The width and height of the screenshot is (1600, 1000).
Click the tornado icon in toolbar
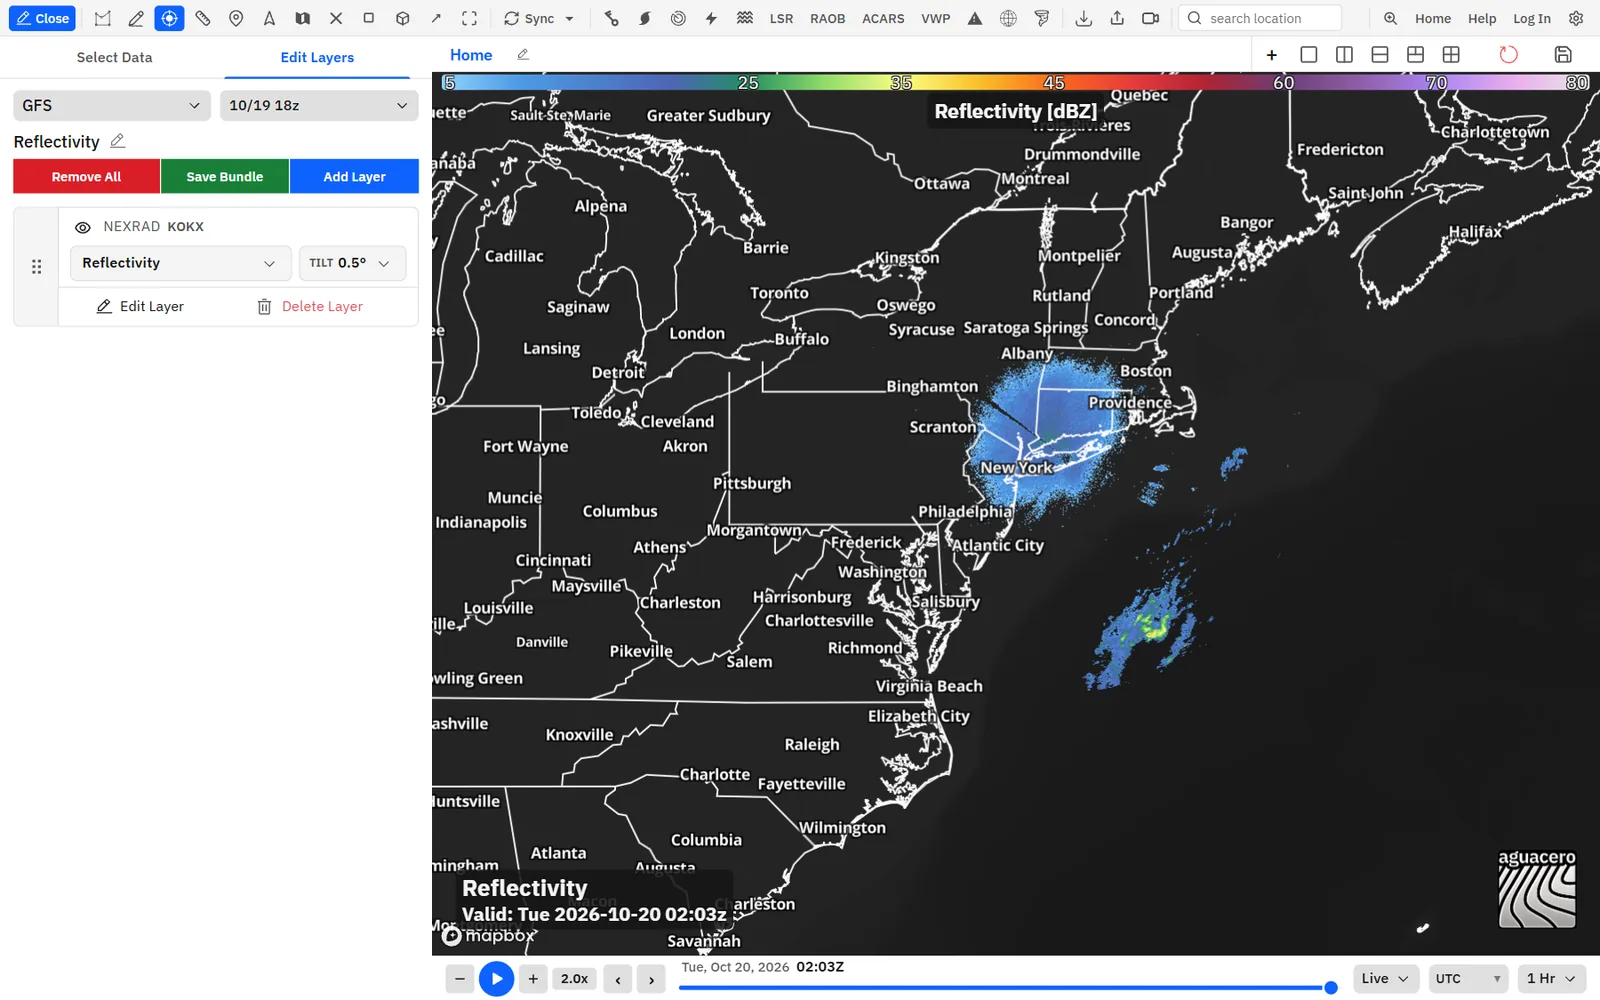pyautogui.click(x=1042, y=18)
